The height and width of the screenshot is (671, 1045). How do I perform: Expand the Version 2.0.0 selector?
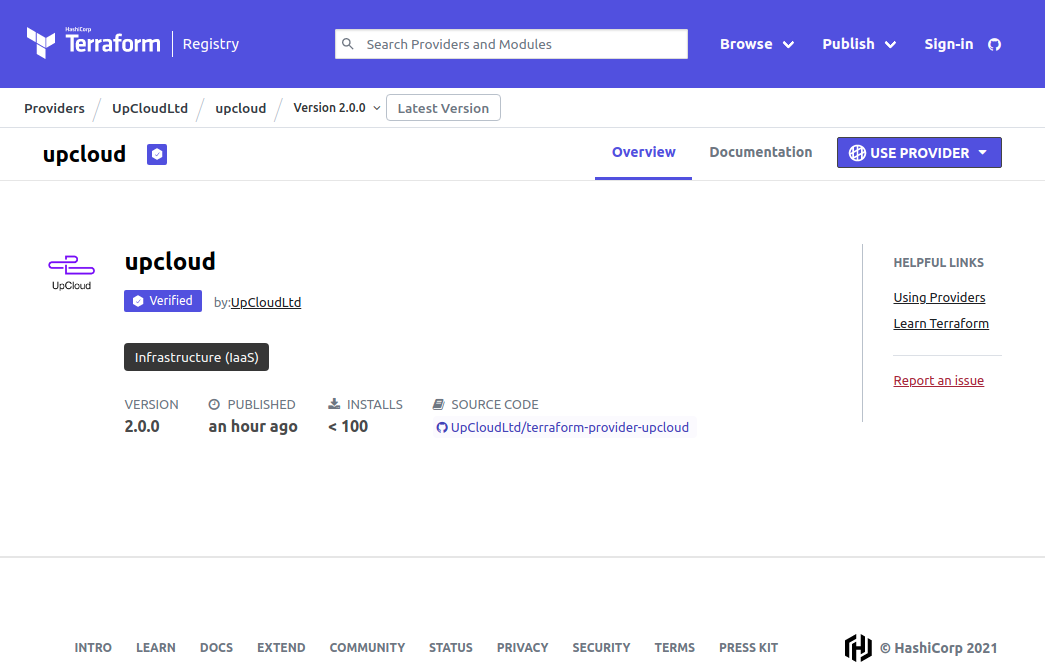click(x=337, y=108)
